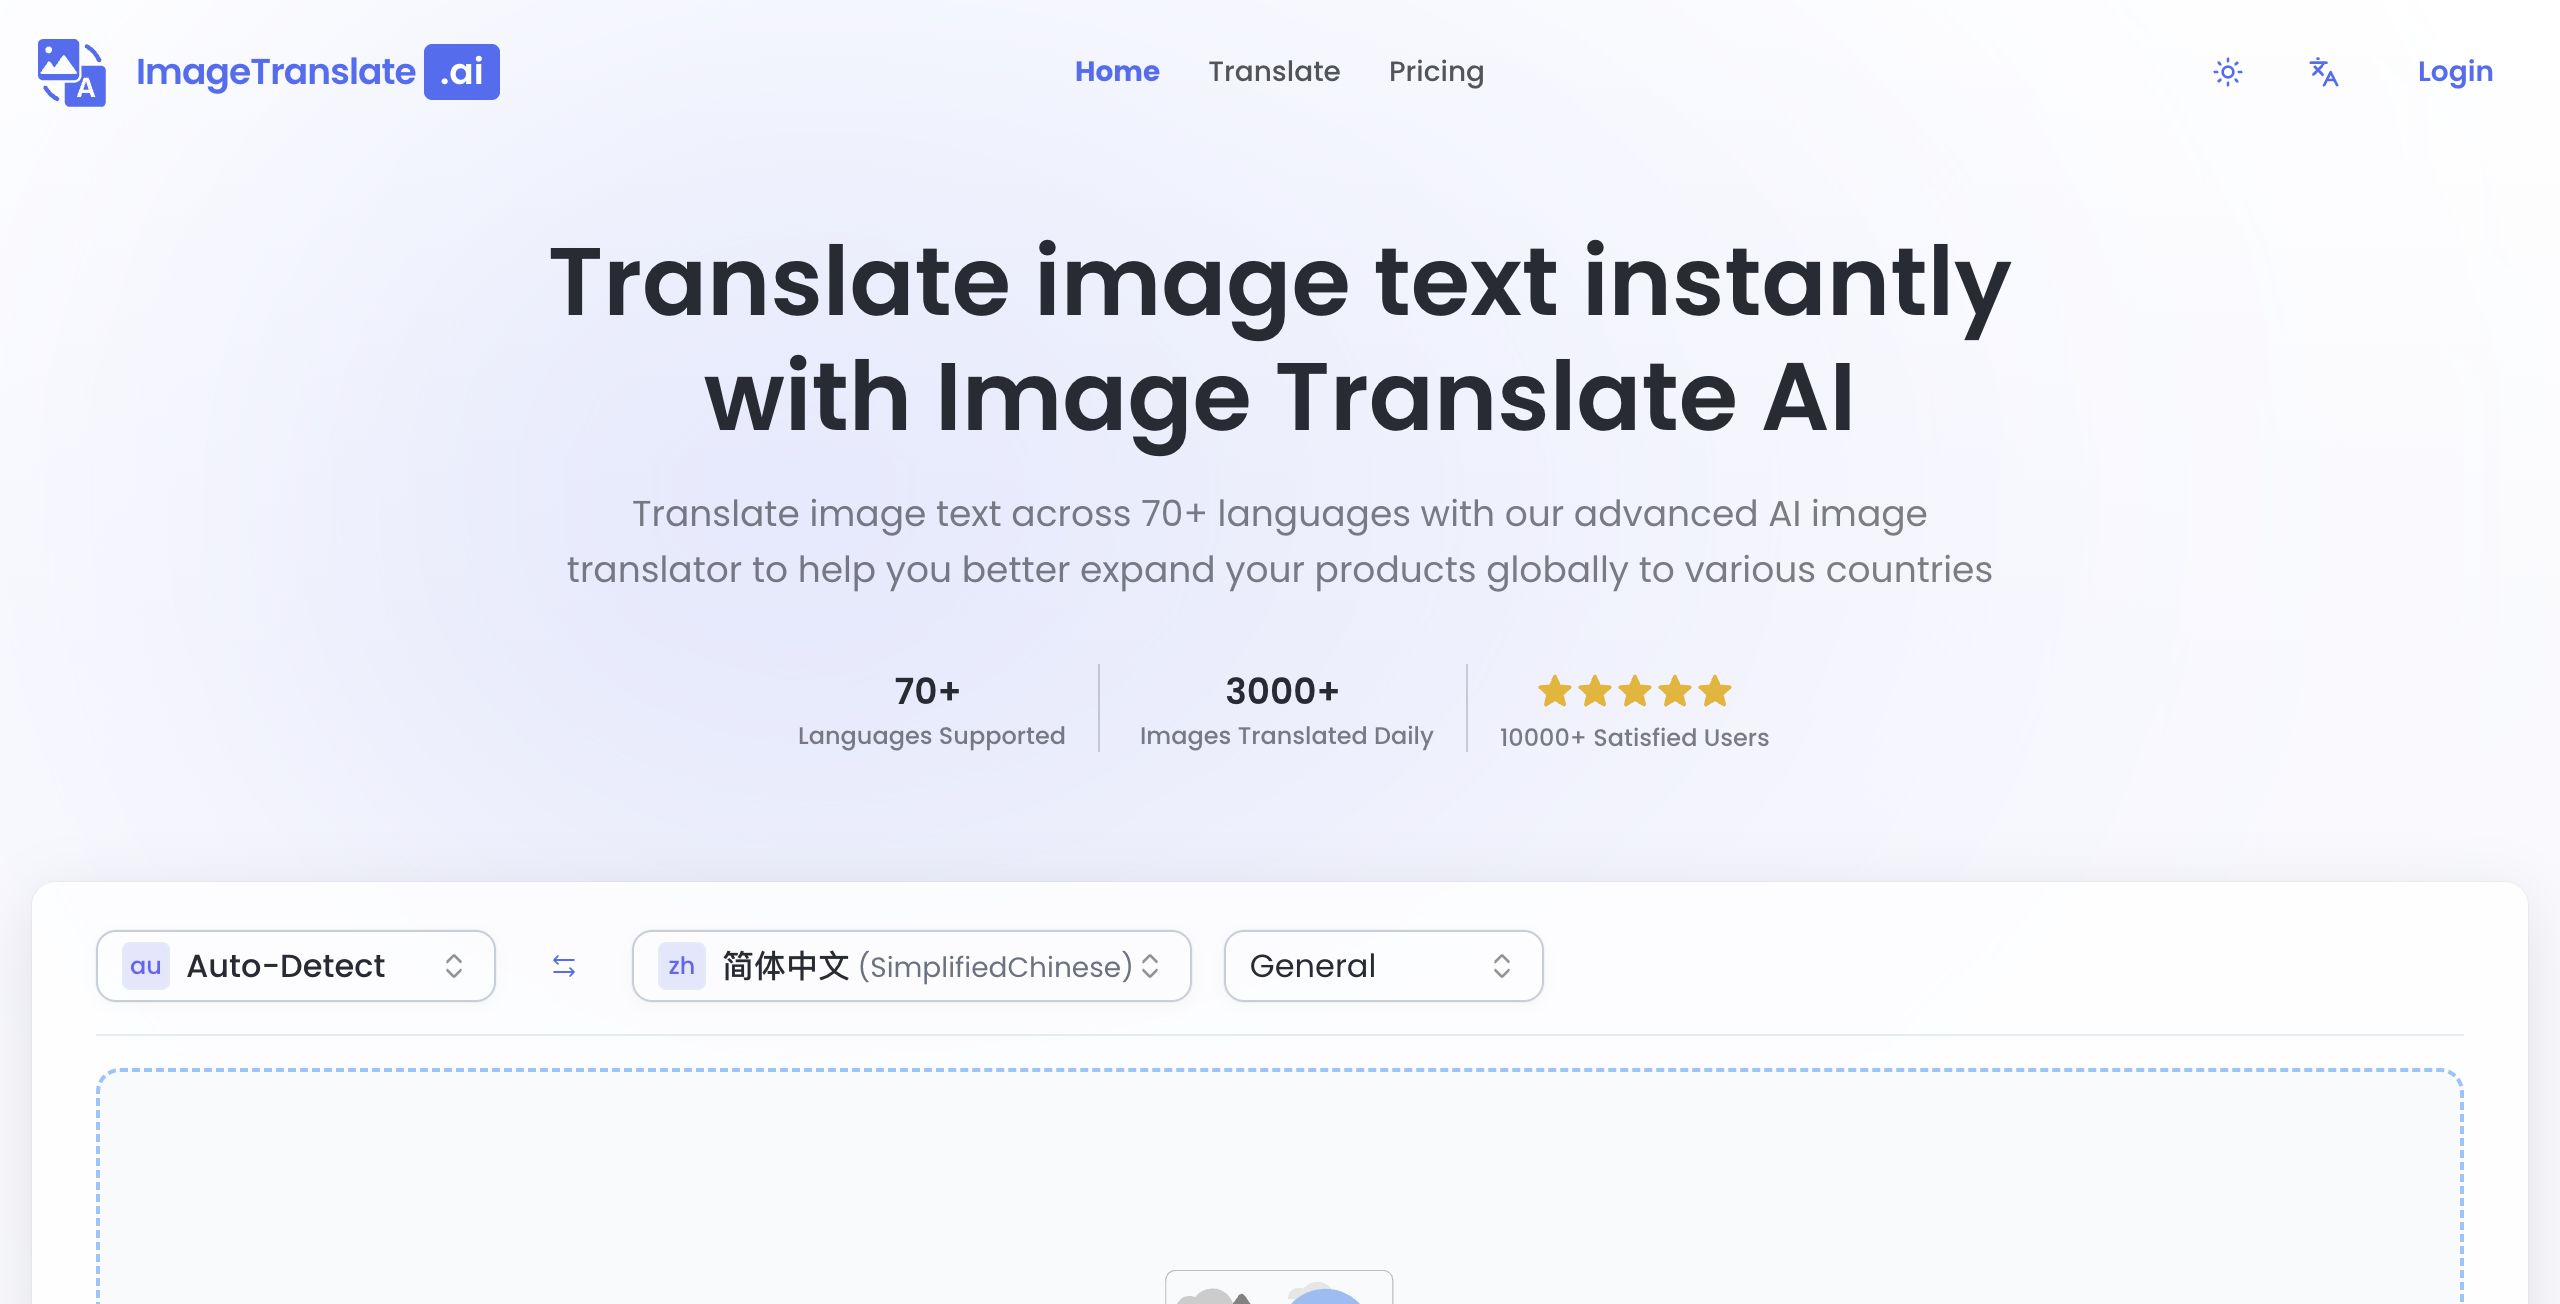Go to the Translate page

click(1274, 72)
